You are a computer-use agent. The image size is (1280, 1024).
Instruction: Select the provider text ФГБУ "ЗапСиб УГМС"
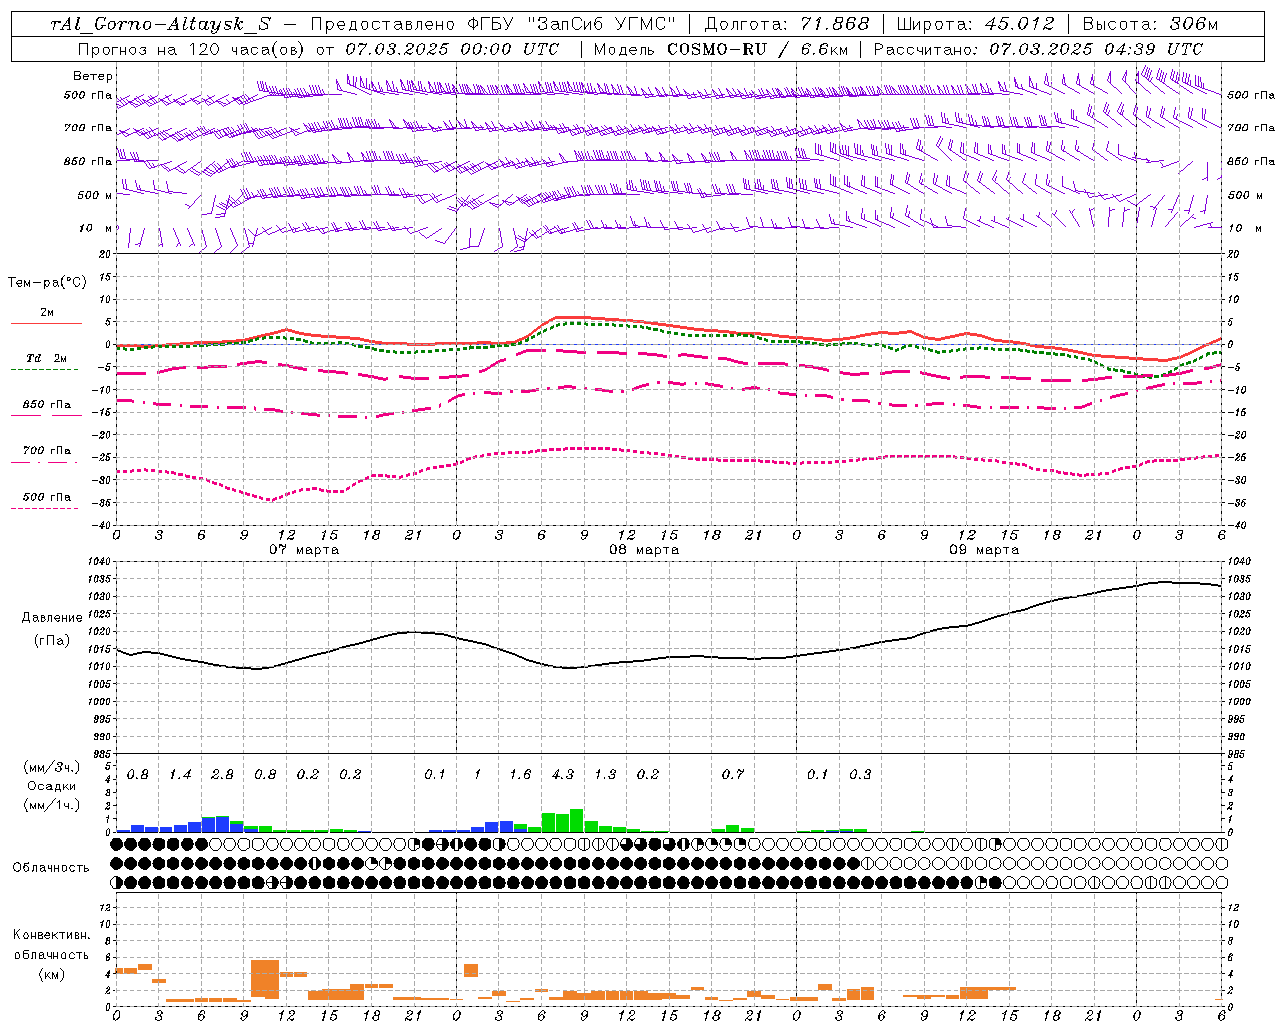573,24
